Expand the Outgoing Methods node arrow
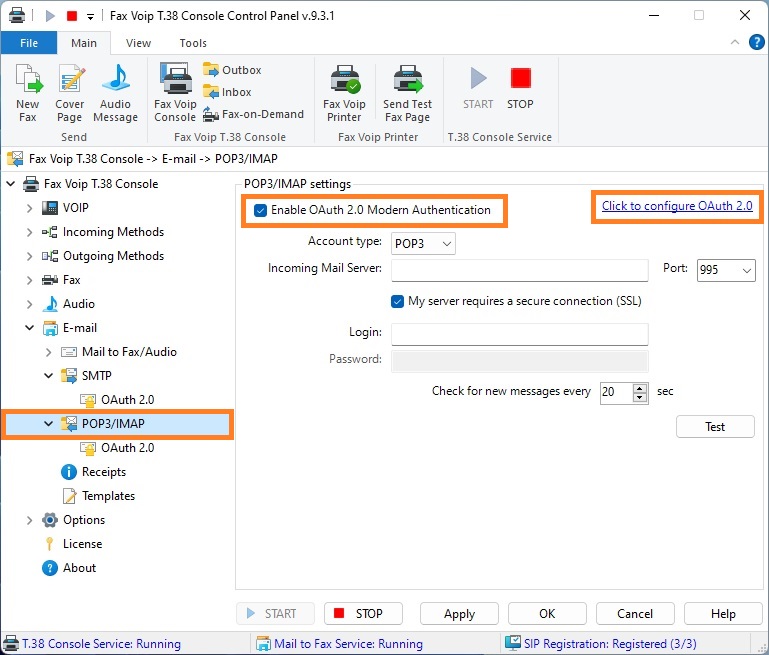Image resolution: width=769 pixels, height=655 pixels. coord(29,256)
